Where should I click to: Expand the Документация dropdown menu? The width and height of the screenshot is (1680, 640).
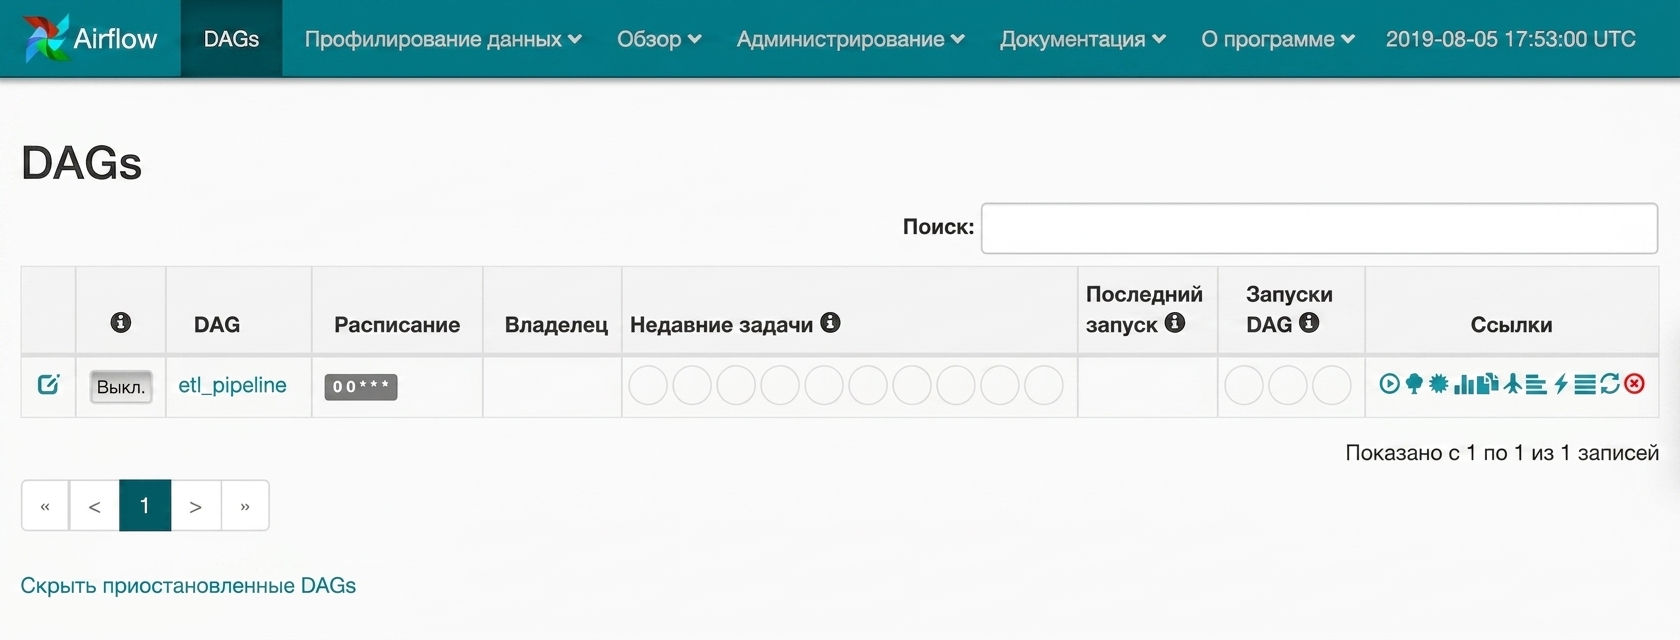pos(1083,39)
